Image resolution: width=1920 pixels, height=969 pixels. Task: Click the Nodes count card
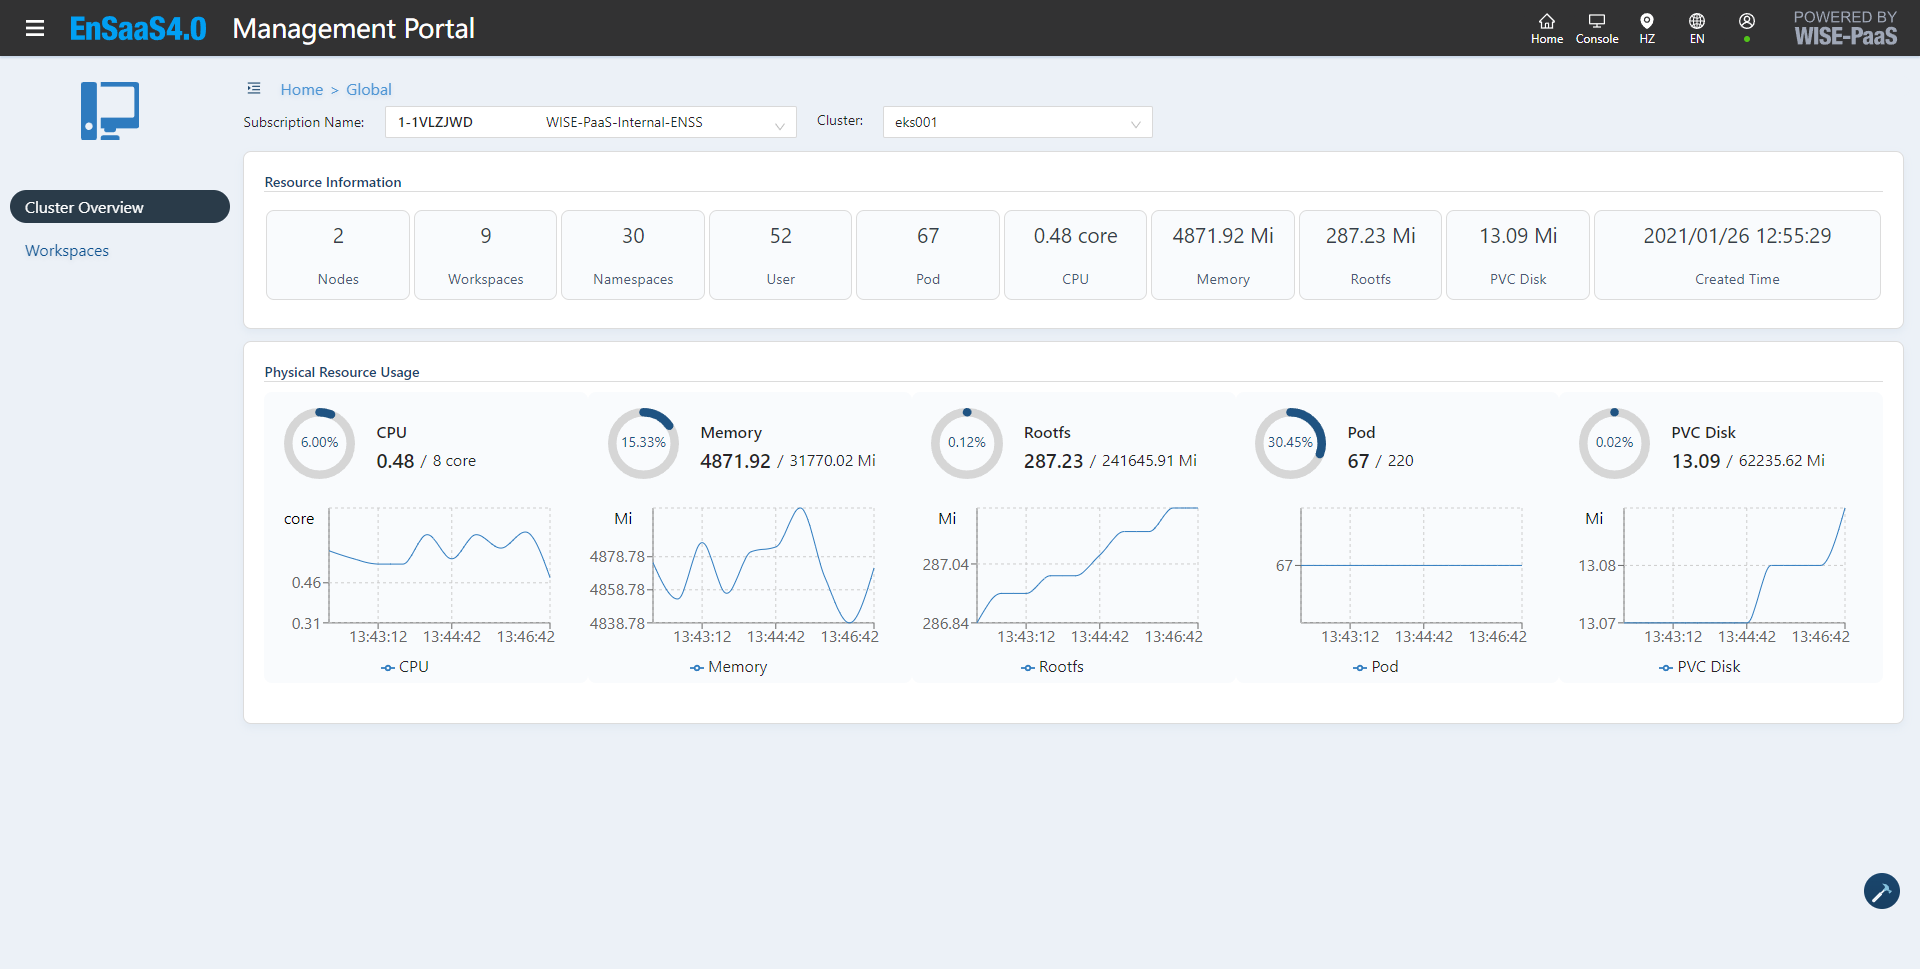tap(338, 255)
